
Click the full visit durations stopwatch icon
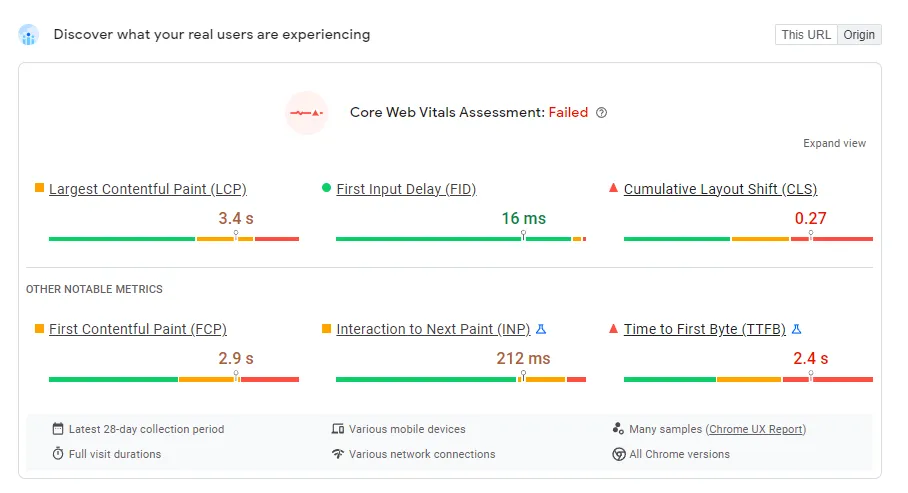[58, 454]
